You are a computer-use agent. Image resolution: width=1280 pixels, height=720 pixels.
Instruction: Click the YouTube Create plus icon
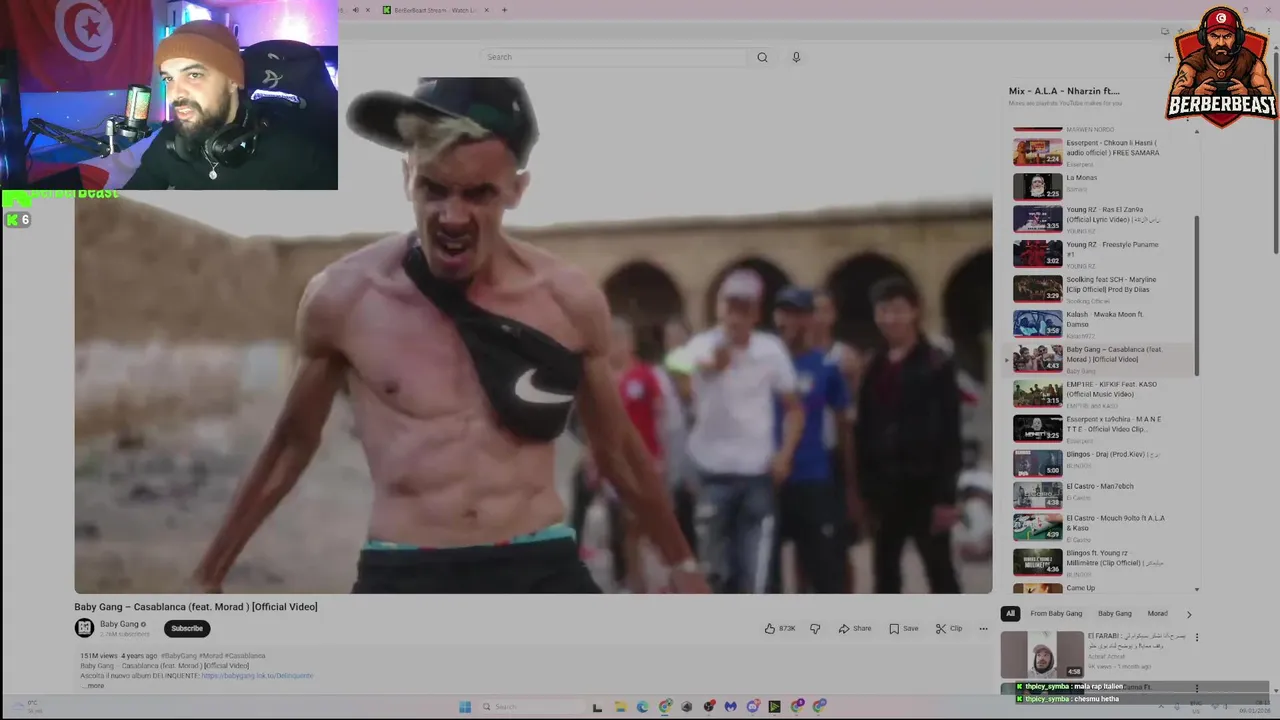click(x=1168, y=57)
